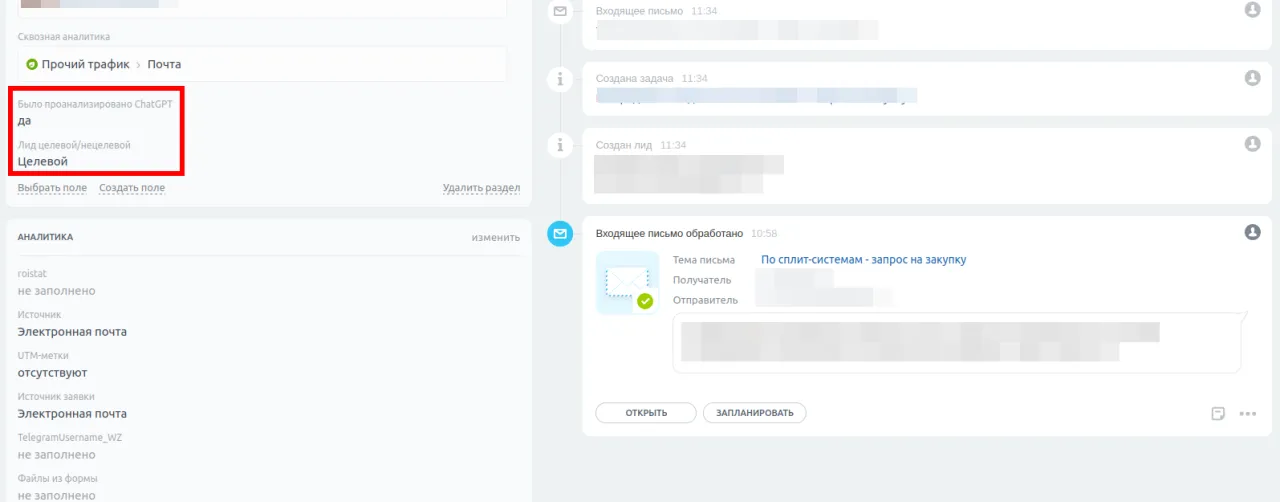Click the АНАЛИТИКА section header
Screen dimensions: 1280x502
pyautogui.click(x=45, y=238)
